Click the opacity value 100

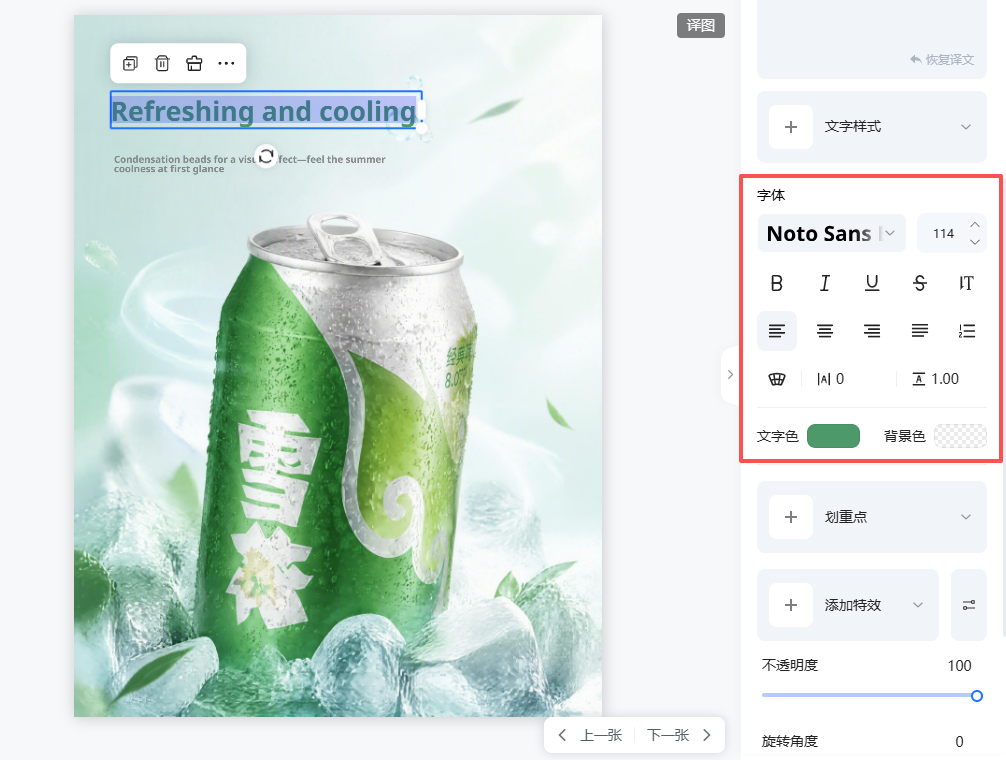(959, 666)
